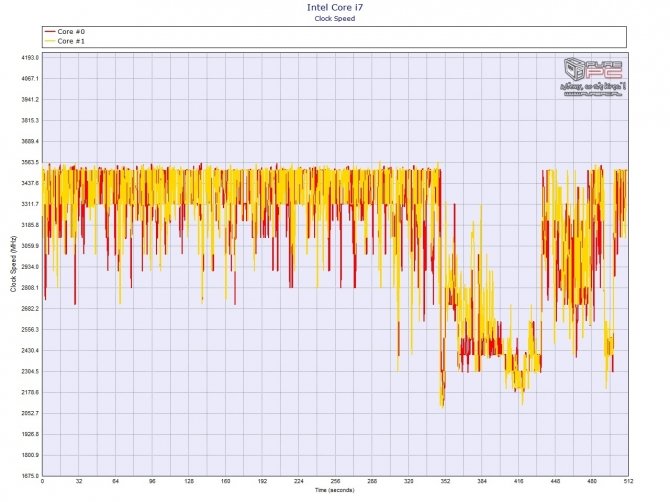Screen dimensions: 670x502
Task: Click the red Core #0 legend line
Action: point(50,32)
